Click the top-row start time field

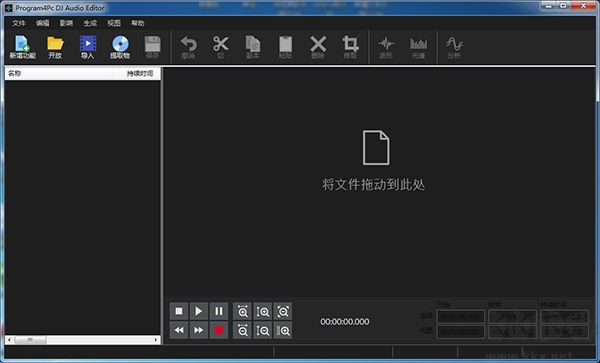(x=460, y=317)
